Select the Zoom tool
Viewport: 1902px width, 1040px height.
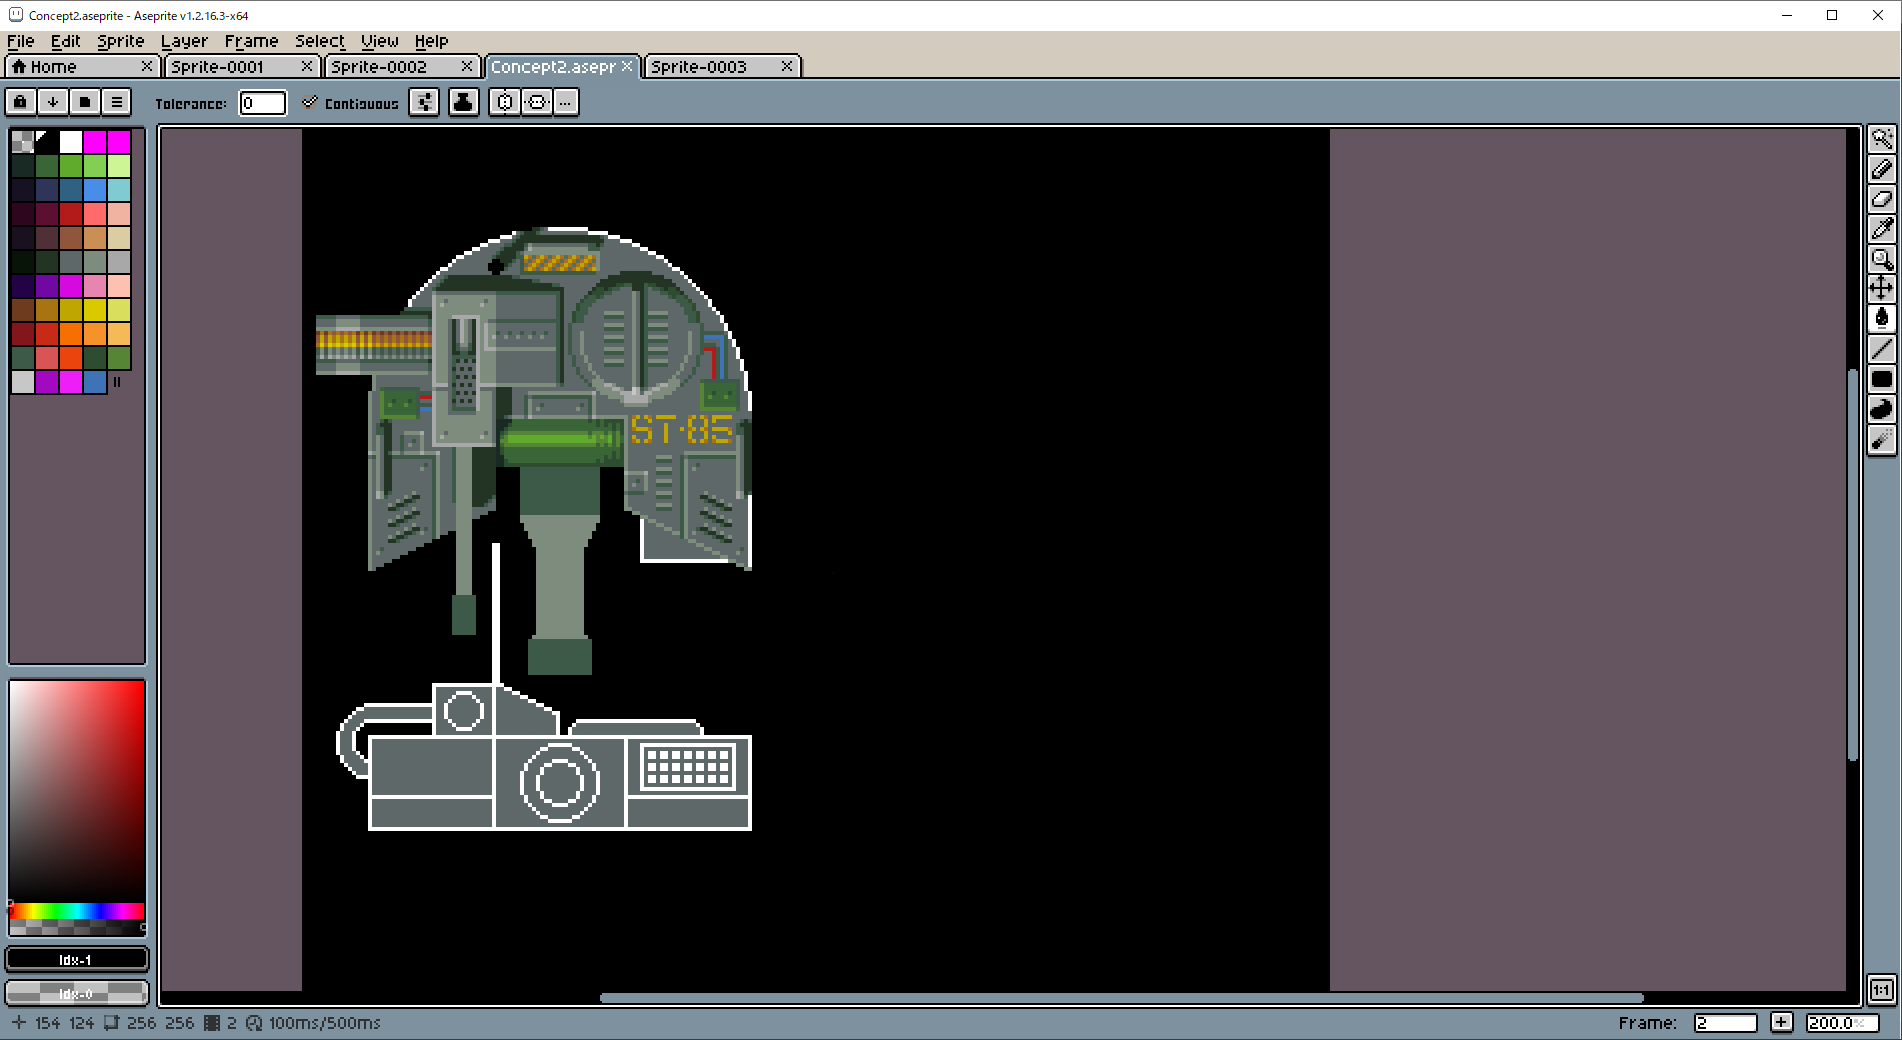(x=1881, y=259)
